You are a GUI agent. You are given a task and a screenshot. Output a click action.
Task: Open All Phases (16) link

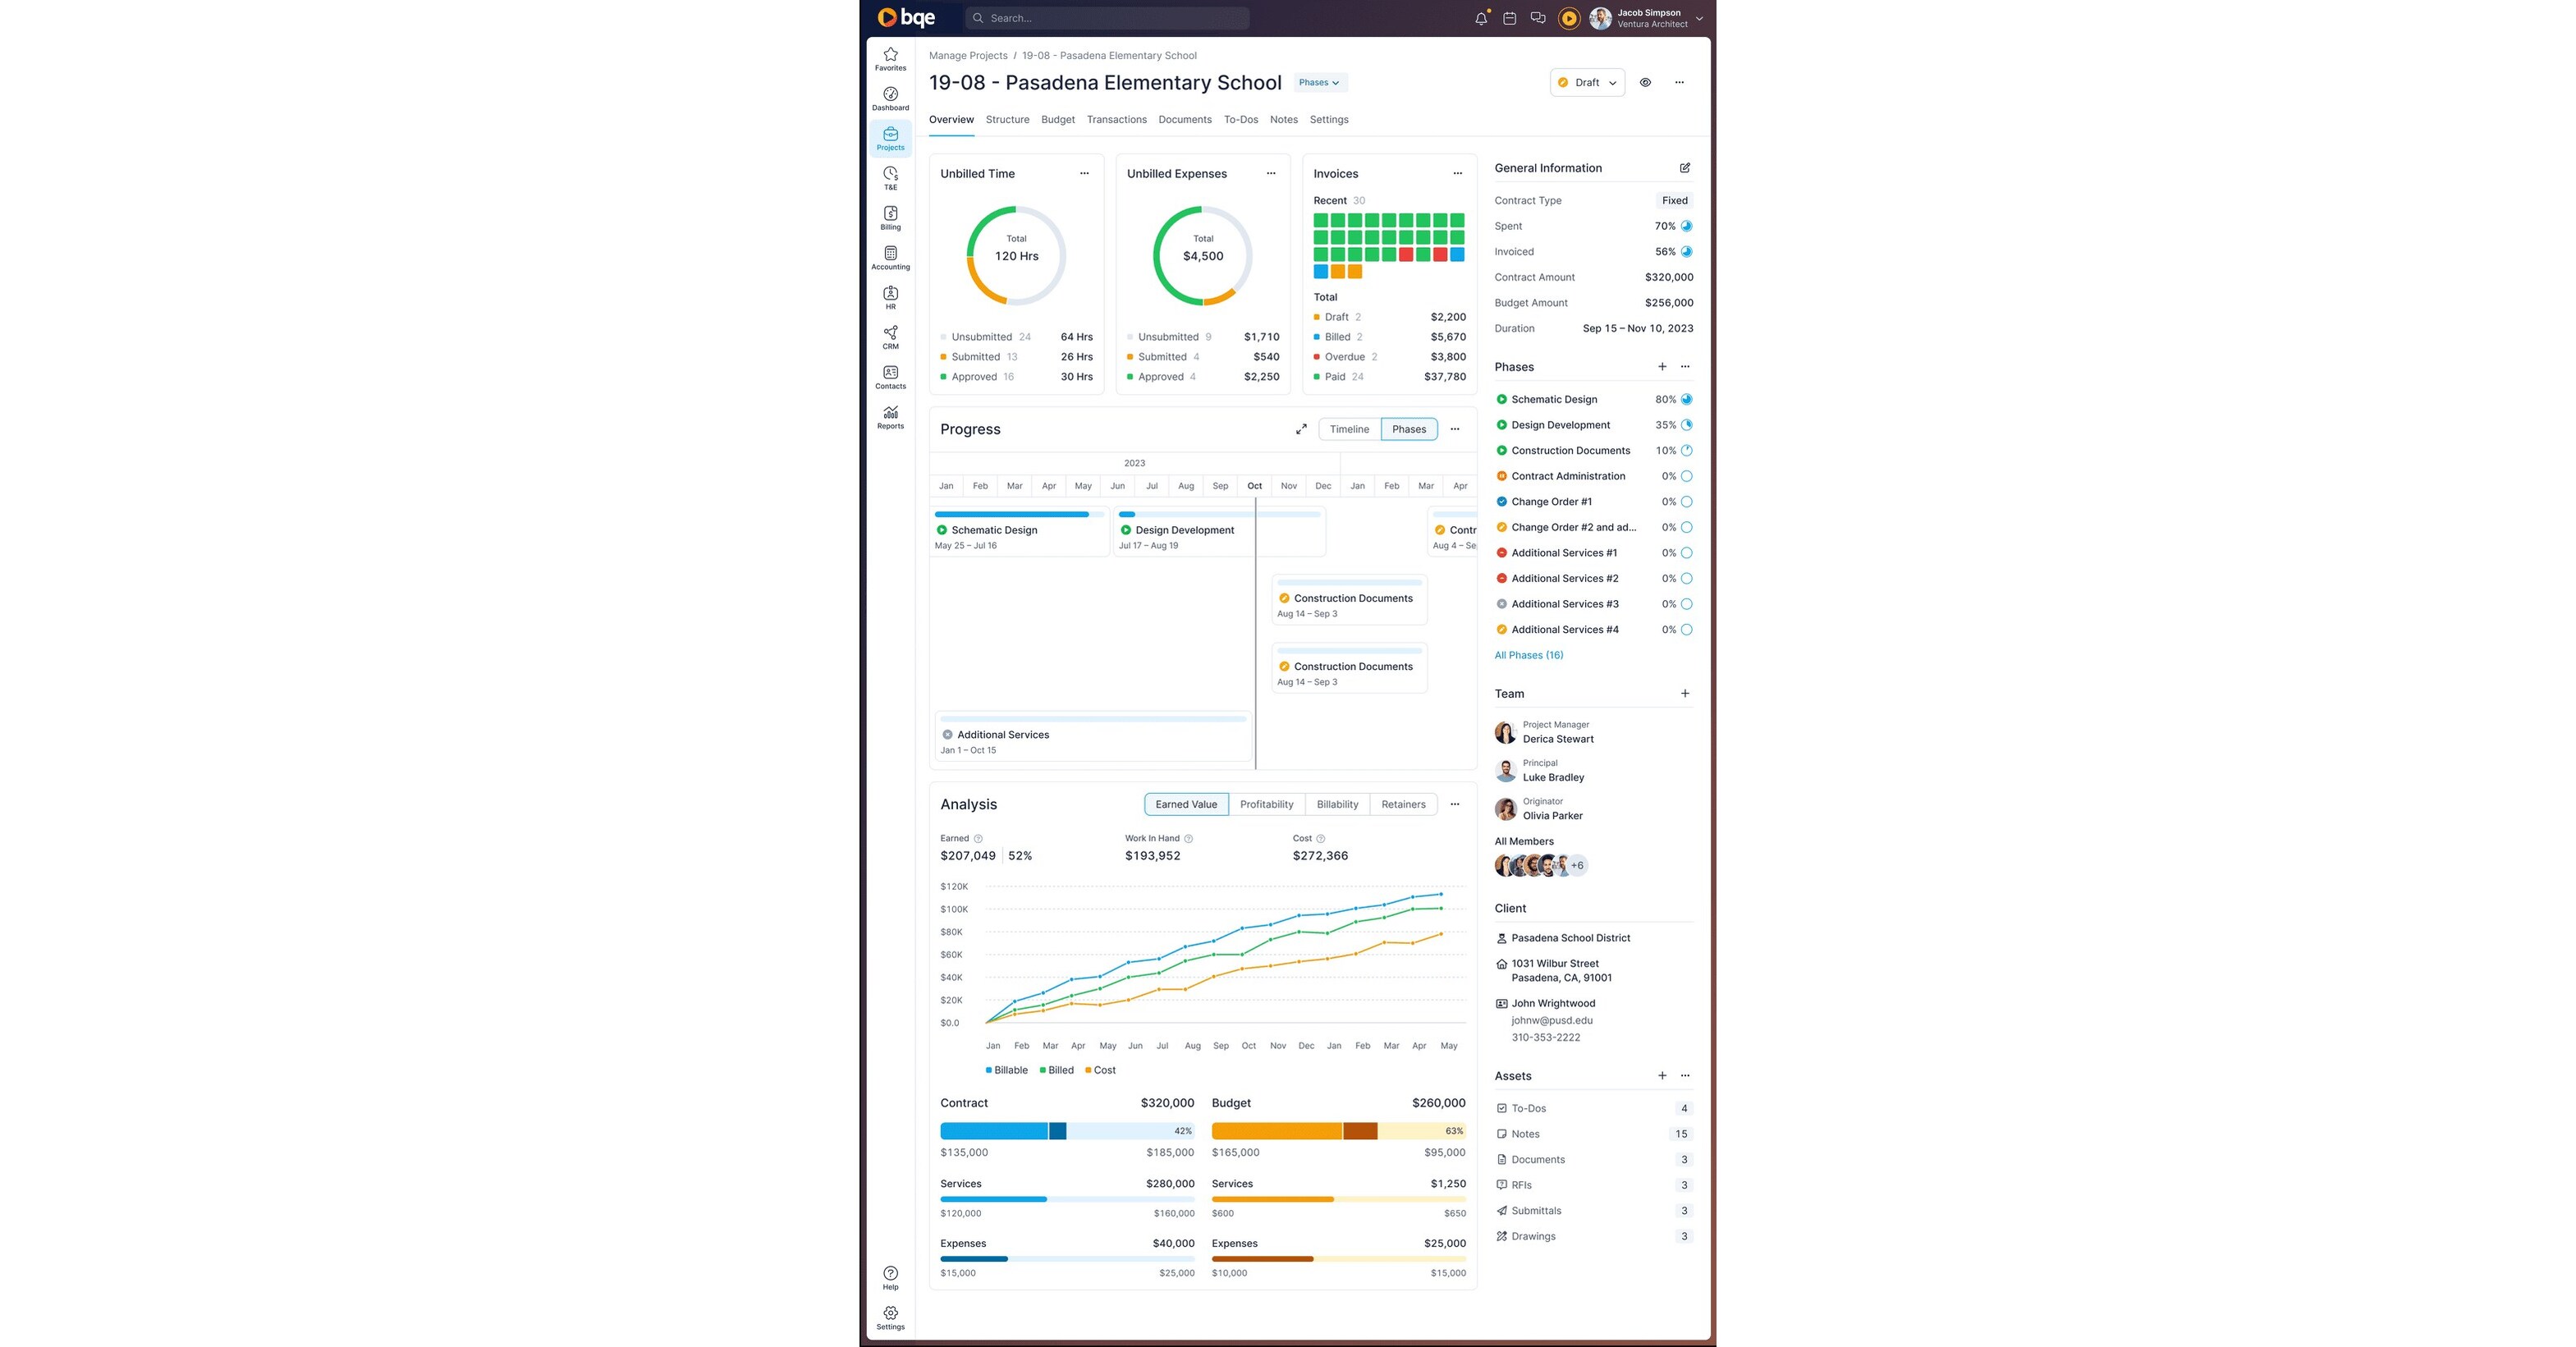click(1529, 655)
